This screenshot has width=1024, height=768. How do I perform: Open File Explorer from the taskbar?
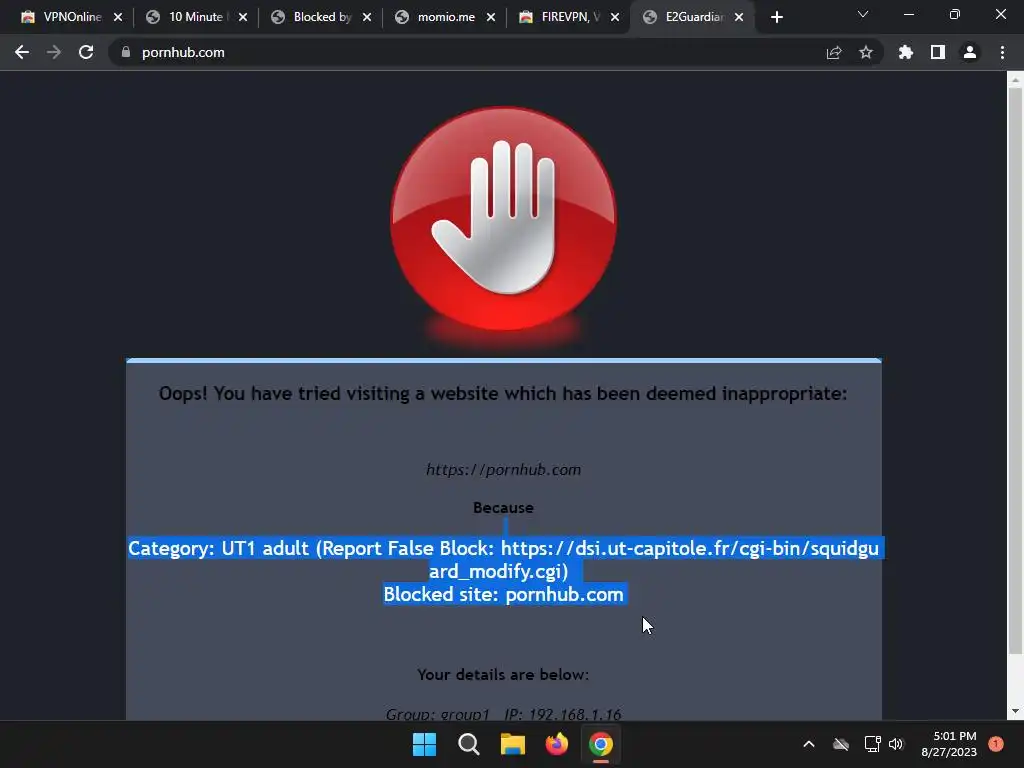coord(513,744)
